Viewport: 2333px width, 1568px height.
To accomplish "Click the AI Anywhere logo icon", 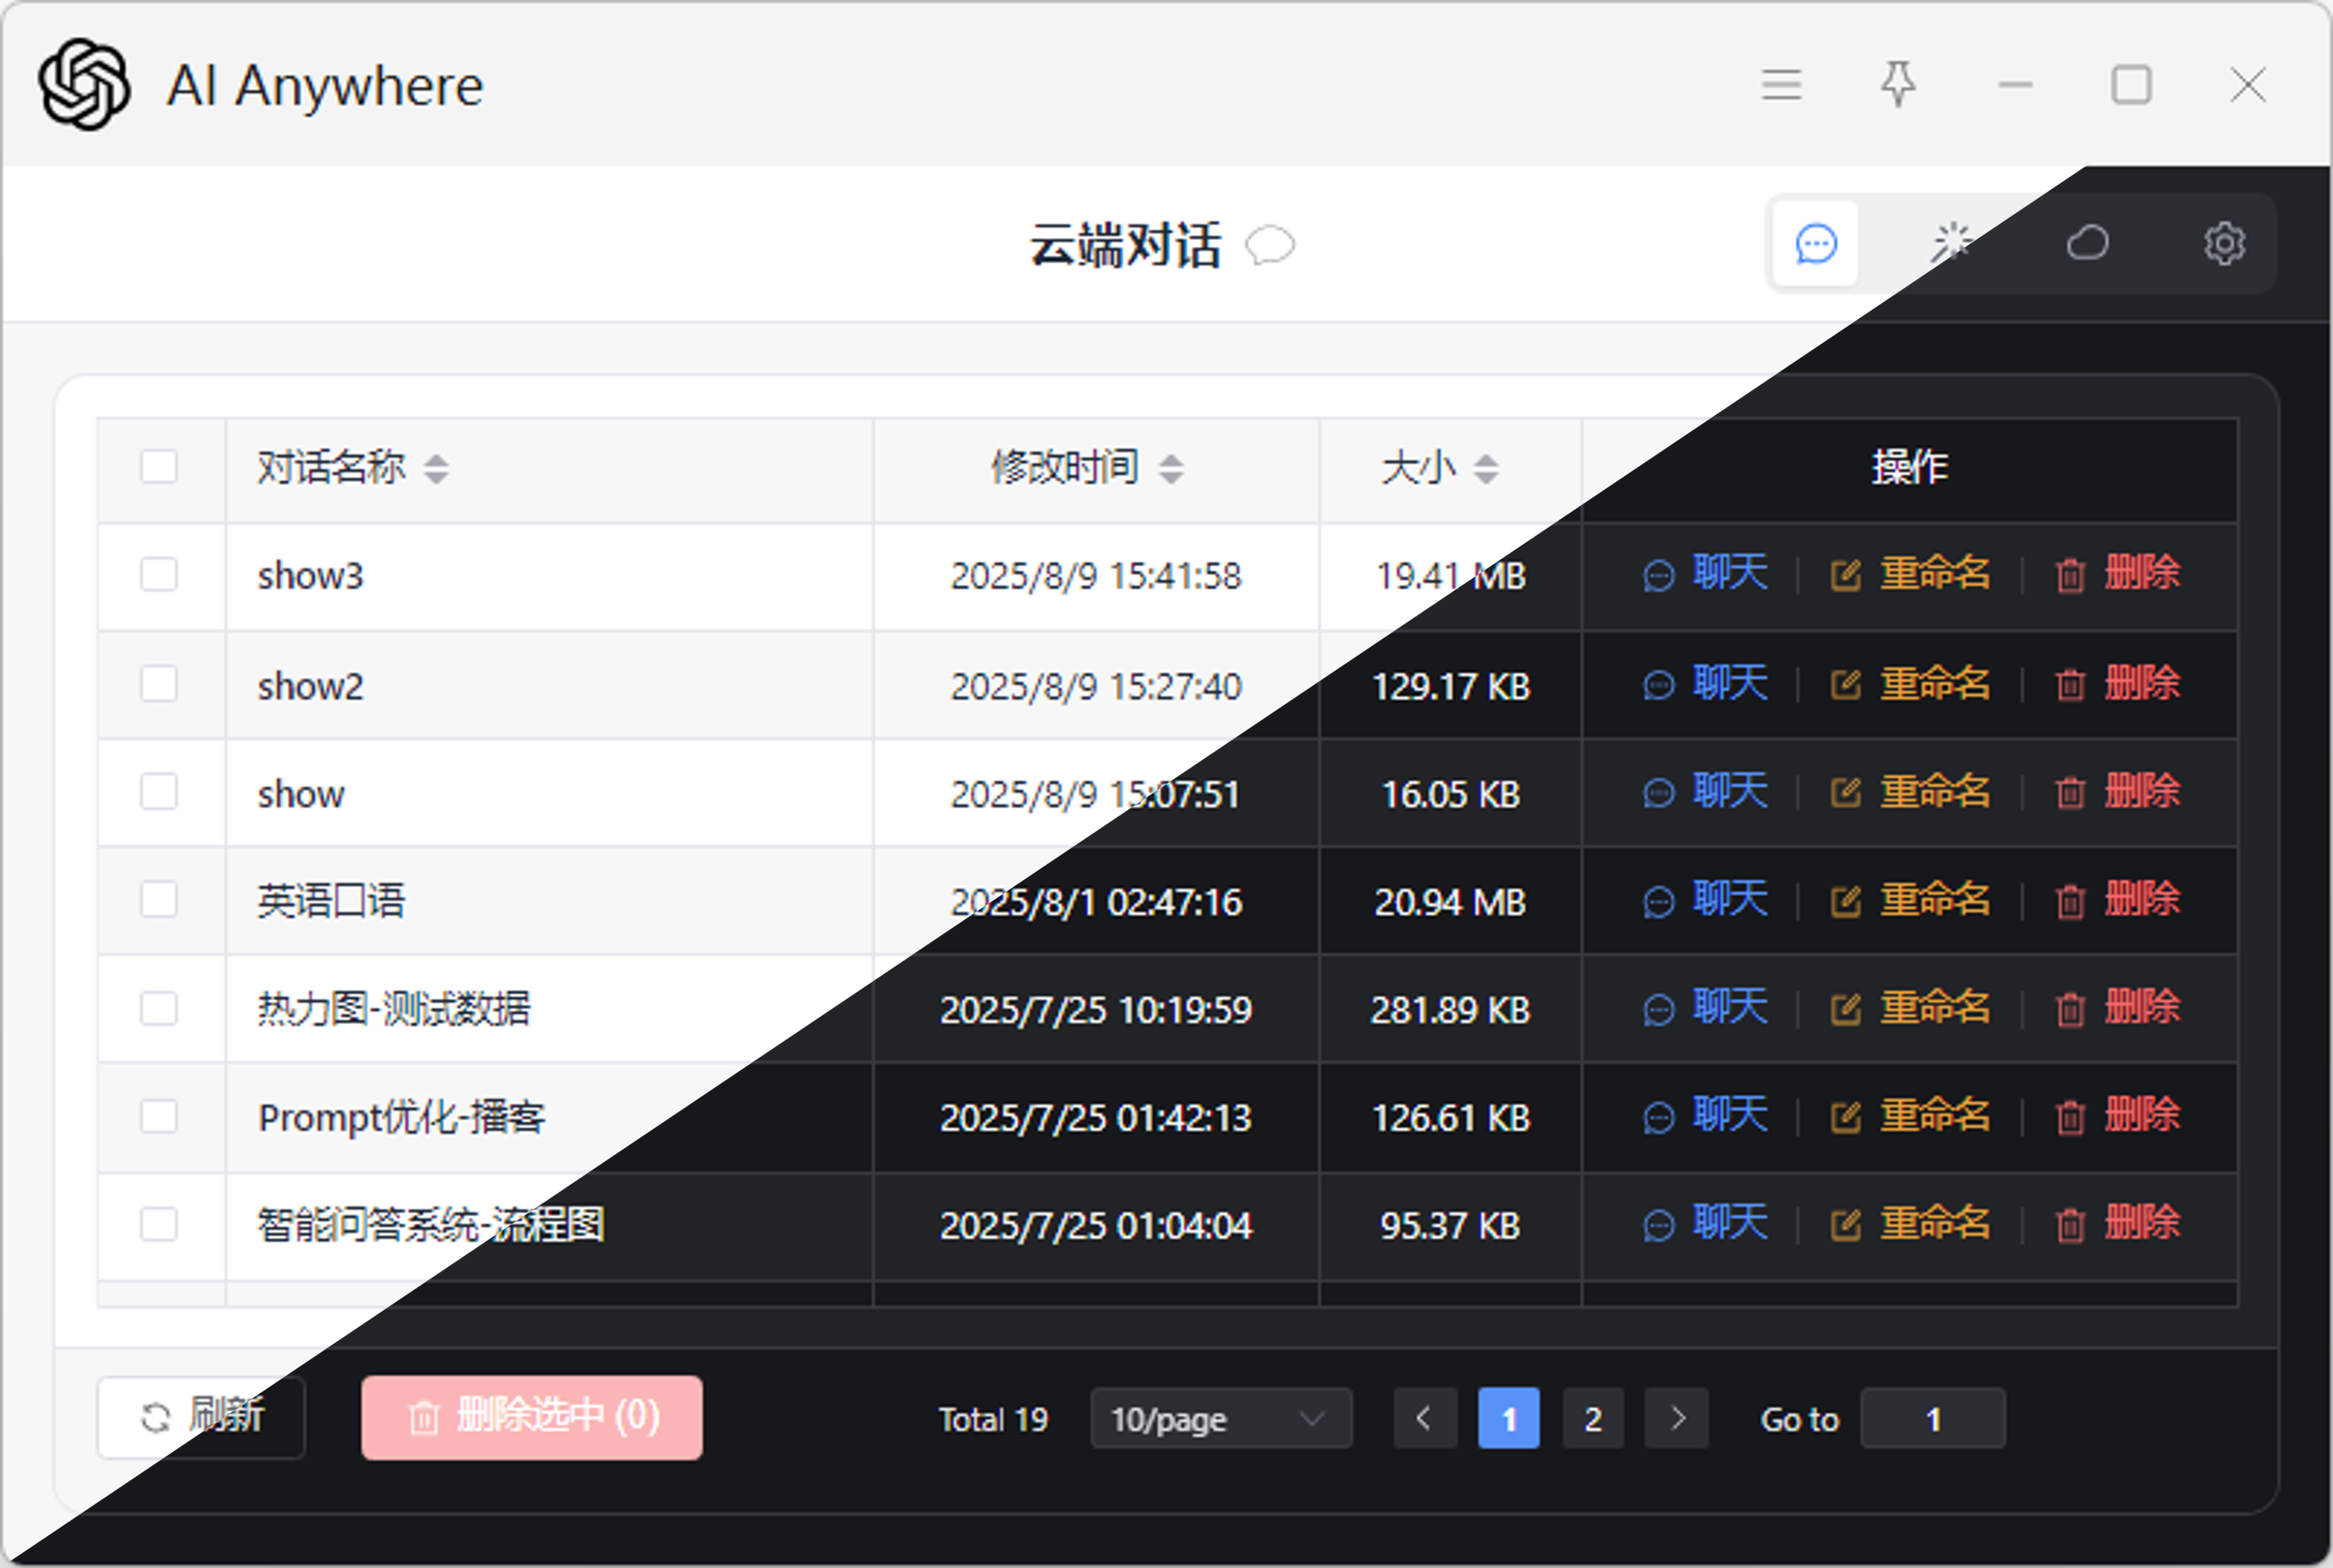I will (84, 85).
